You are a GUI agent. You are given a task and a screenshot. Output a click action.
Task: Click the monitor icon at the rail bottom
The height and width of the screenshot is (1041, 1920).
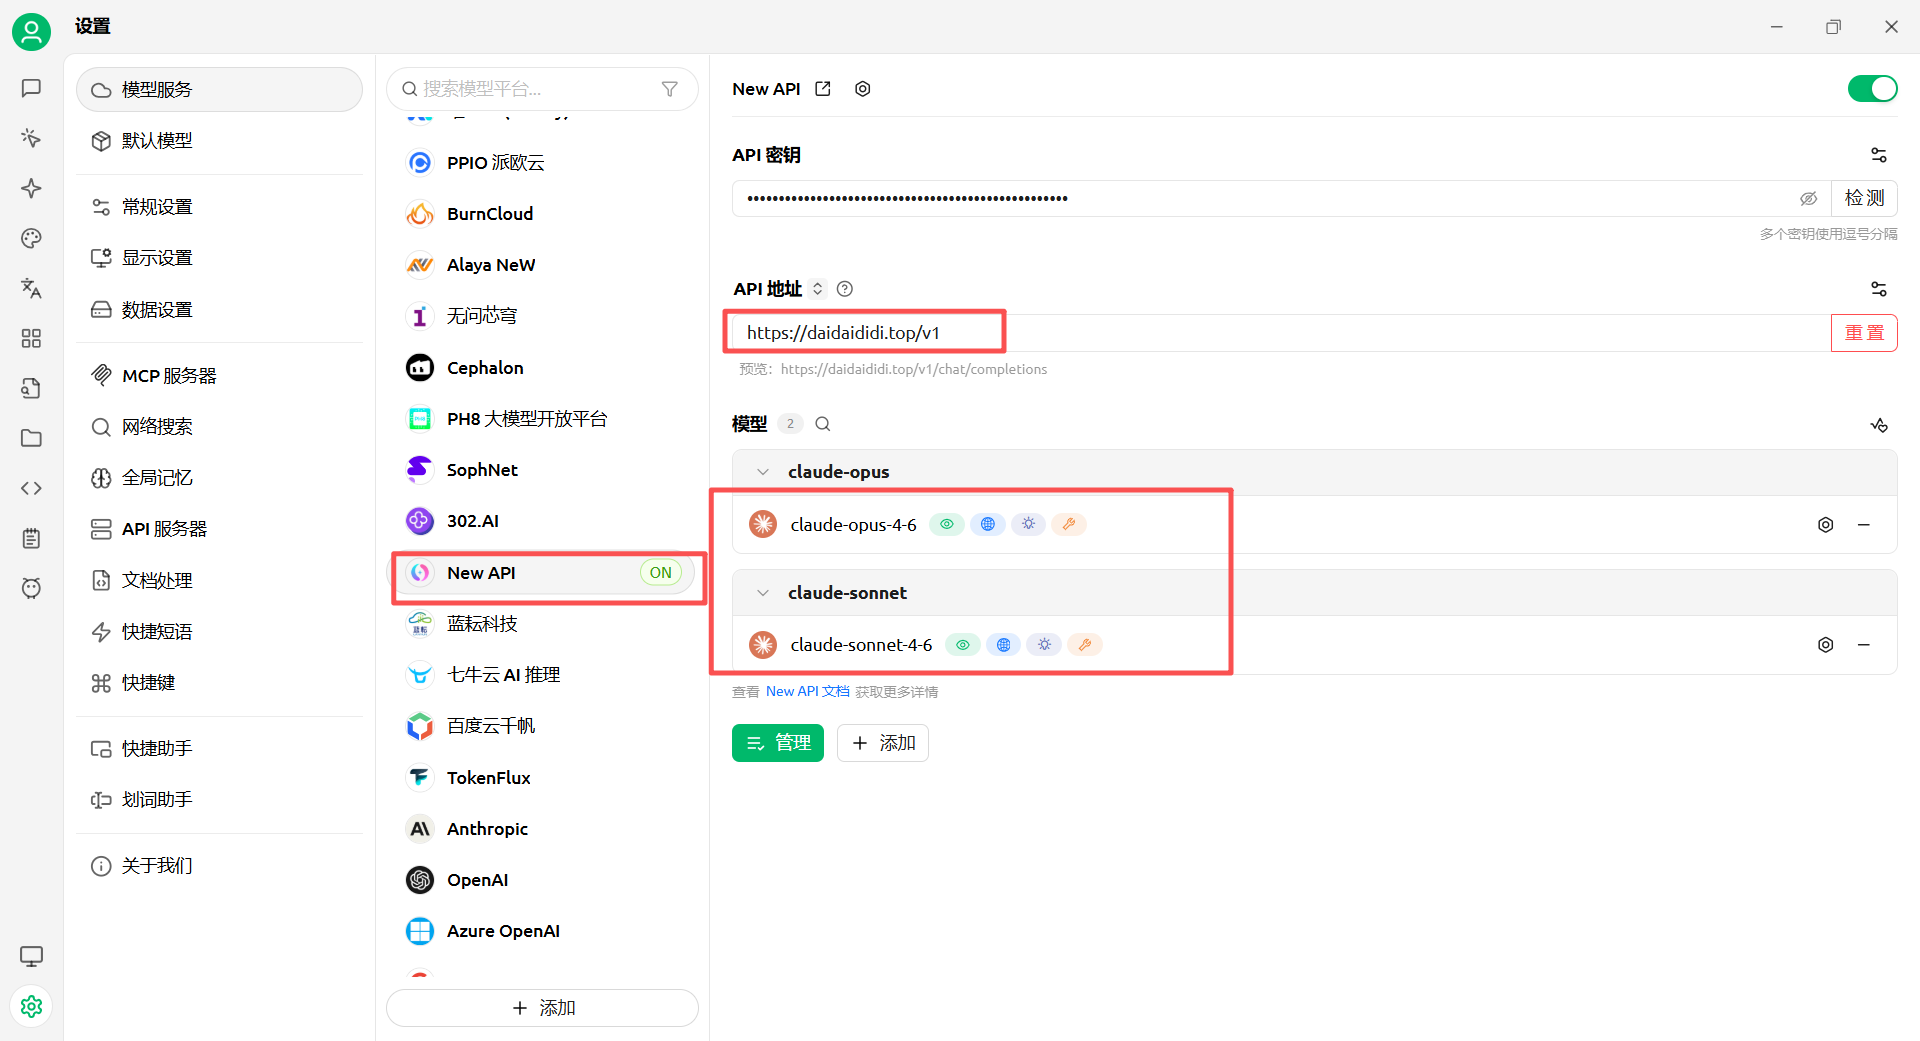pyautogui.click(x=31, y=956)
